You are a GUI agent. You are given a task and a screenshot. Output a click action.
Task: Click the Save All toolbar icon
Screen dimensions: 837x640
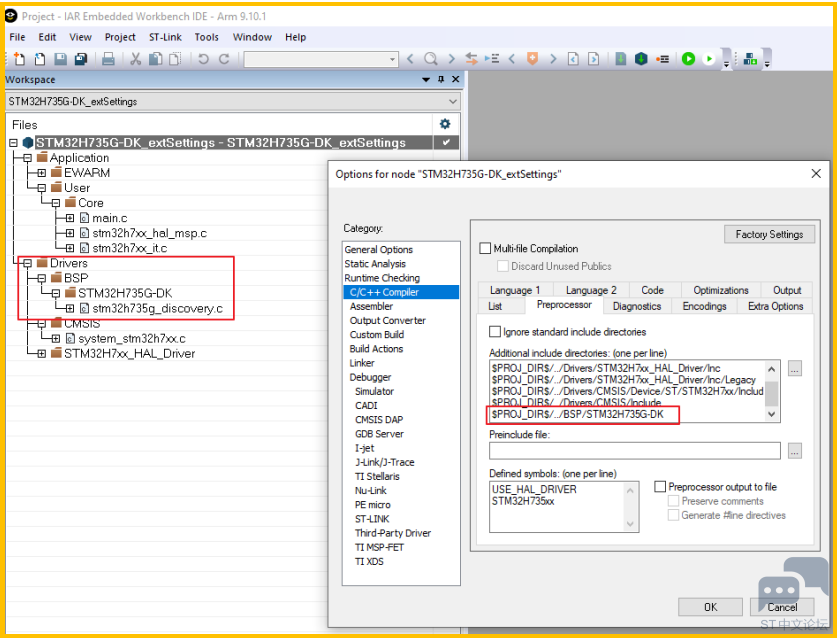[81, 59]
